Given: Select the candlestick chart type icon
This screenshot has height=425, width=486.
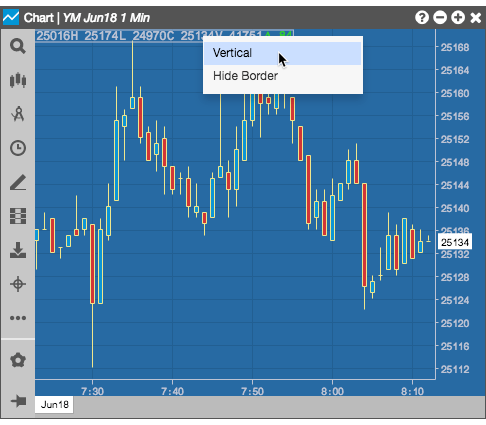Looking at the screenshot, I should point(18,80).
